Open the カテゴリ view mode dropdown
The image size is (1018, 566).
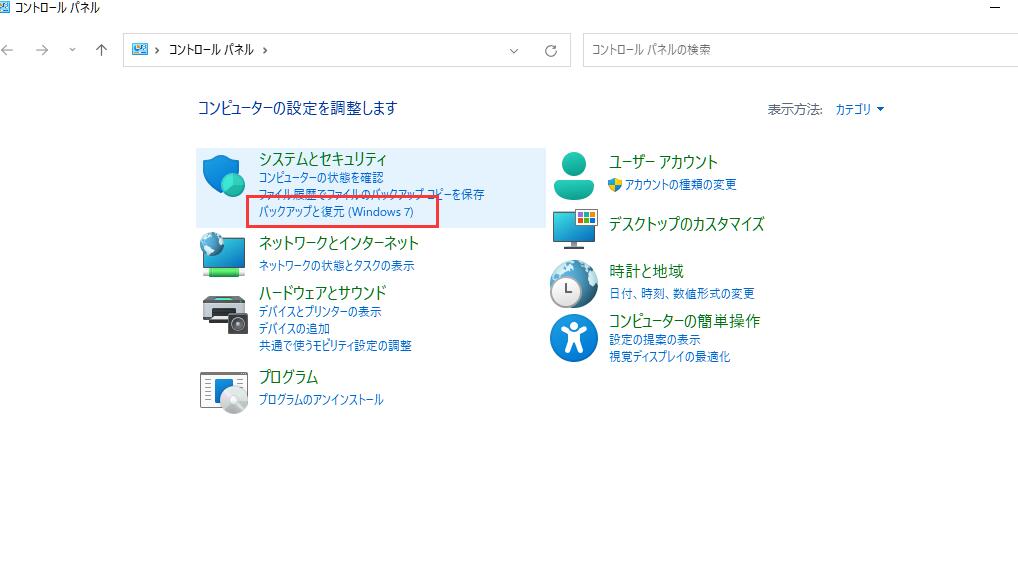(x=859, y=109)
